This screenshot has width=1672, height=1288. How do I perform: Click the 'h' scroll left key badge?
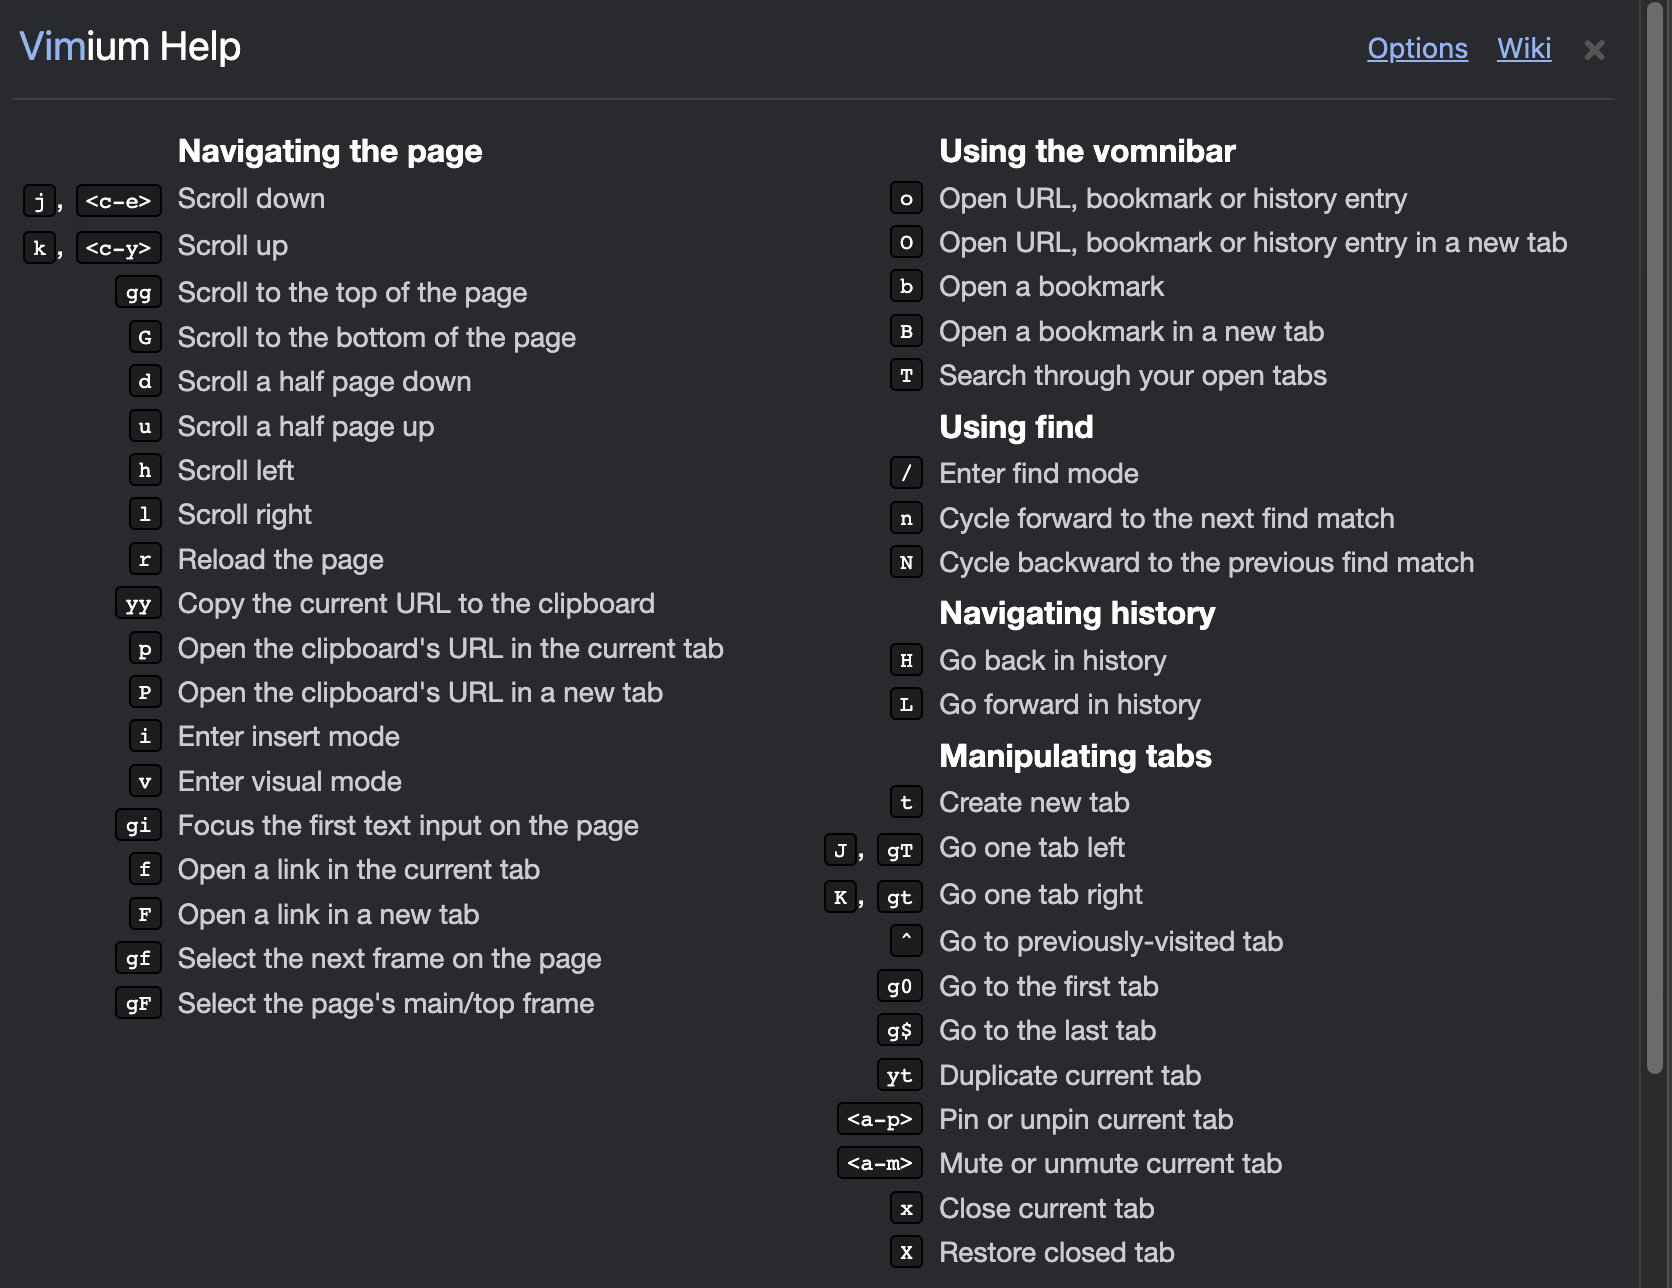[145, 470]
